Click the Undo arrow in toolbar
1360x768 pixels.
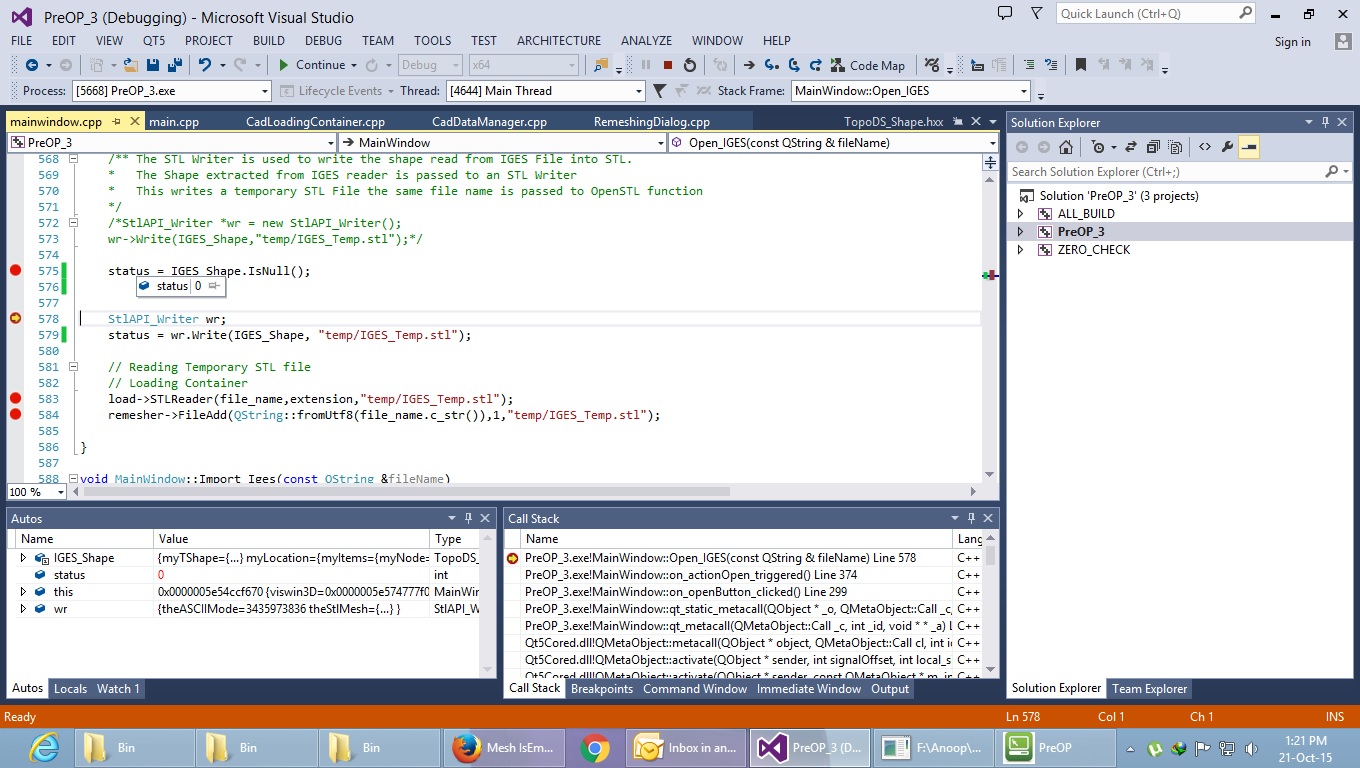click(205, 65)
